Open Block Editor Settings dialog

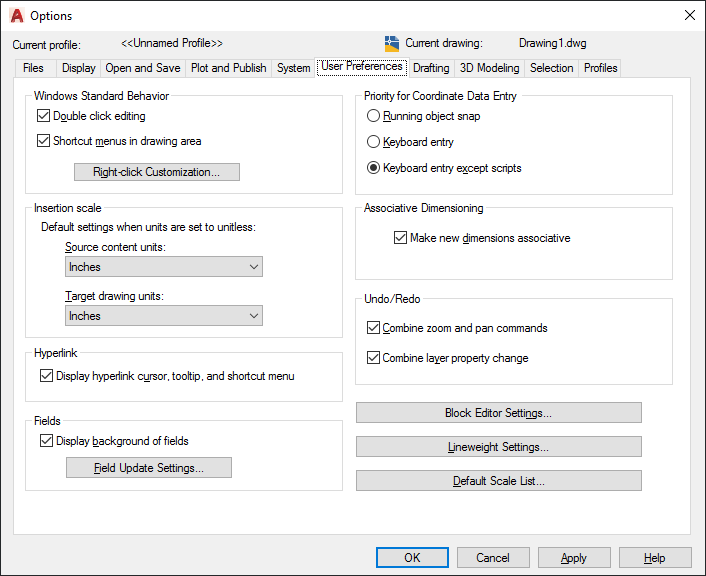tap(498, 413)
